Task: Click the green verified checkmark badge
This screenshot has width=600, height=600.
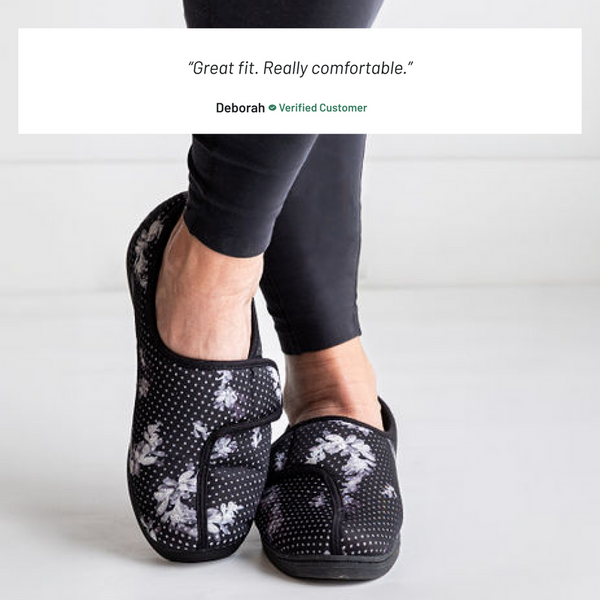Action: 272,108
